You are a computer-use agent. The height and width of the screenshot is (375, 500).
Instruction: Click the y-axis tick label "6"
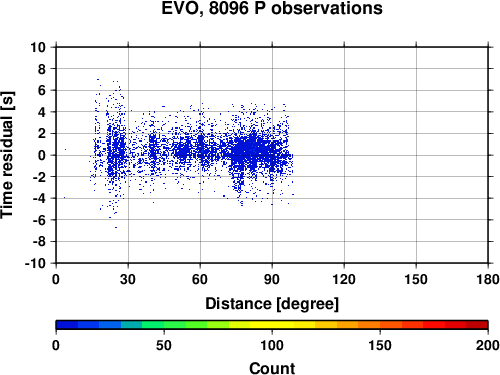(x=42, y=90)
